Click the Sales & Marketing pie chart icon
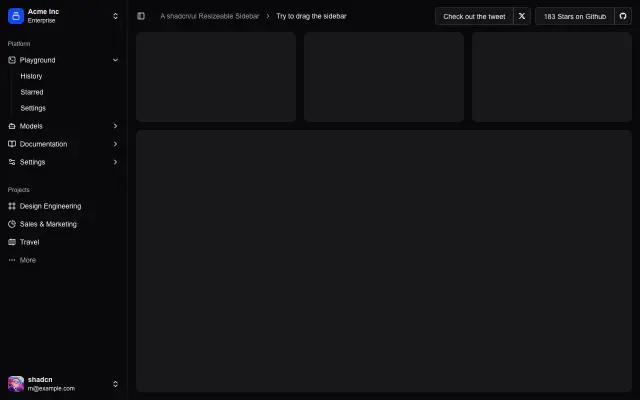Viewport: 640px width, 400px height. [12, 224]
